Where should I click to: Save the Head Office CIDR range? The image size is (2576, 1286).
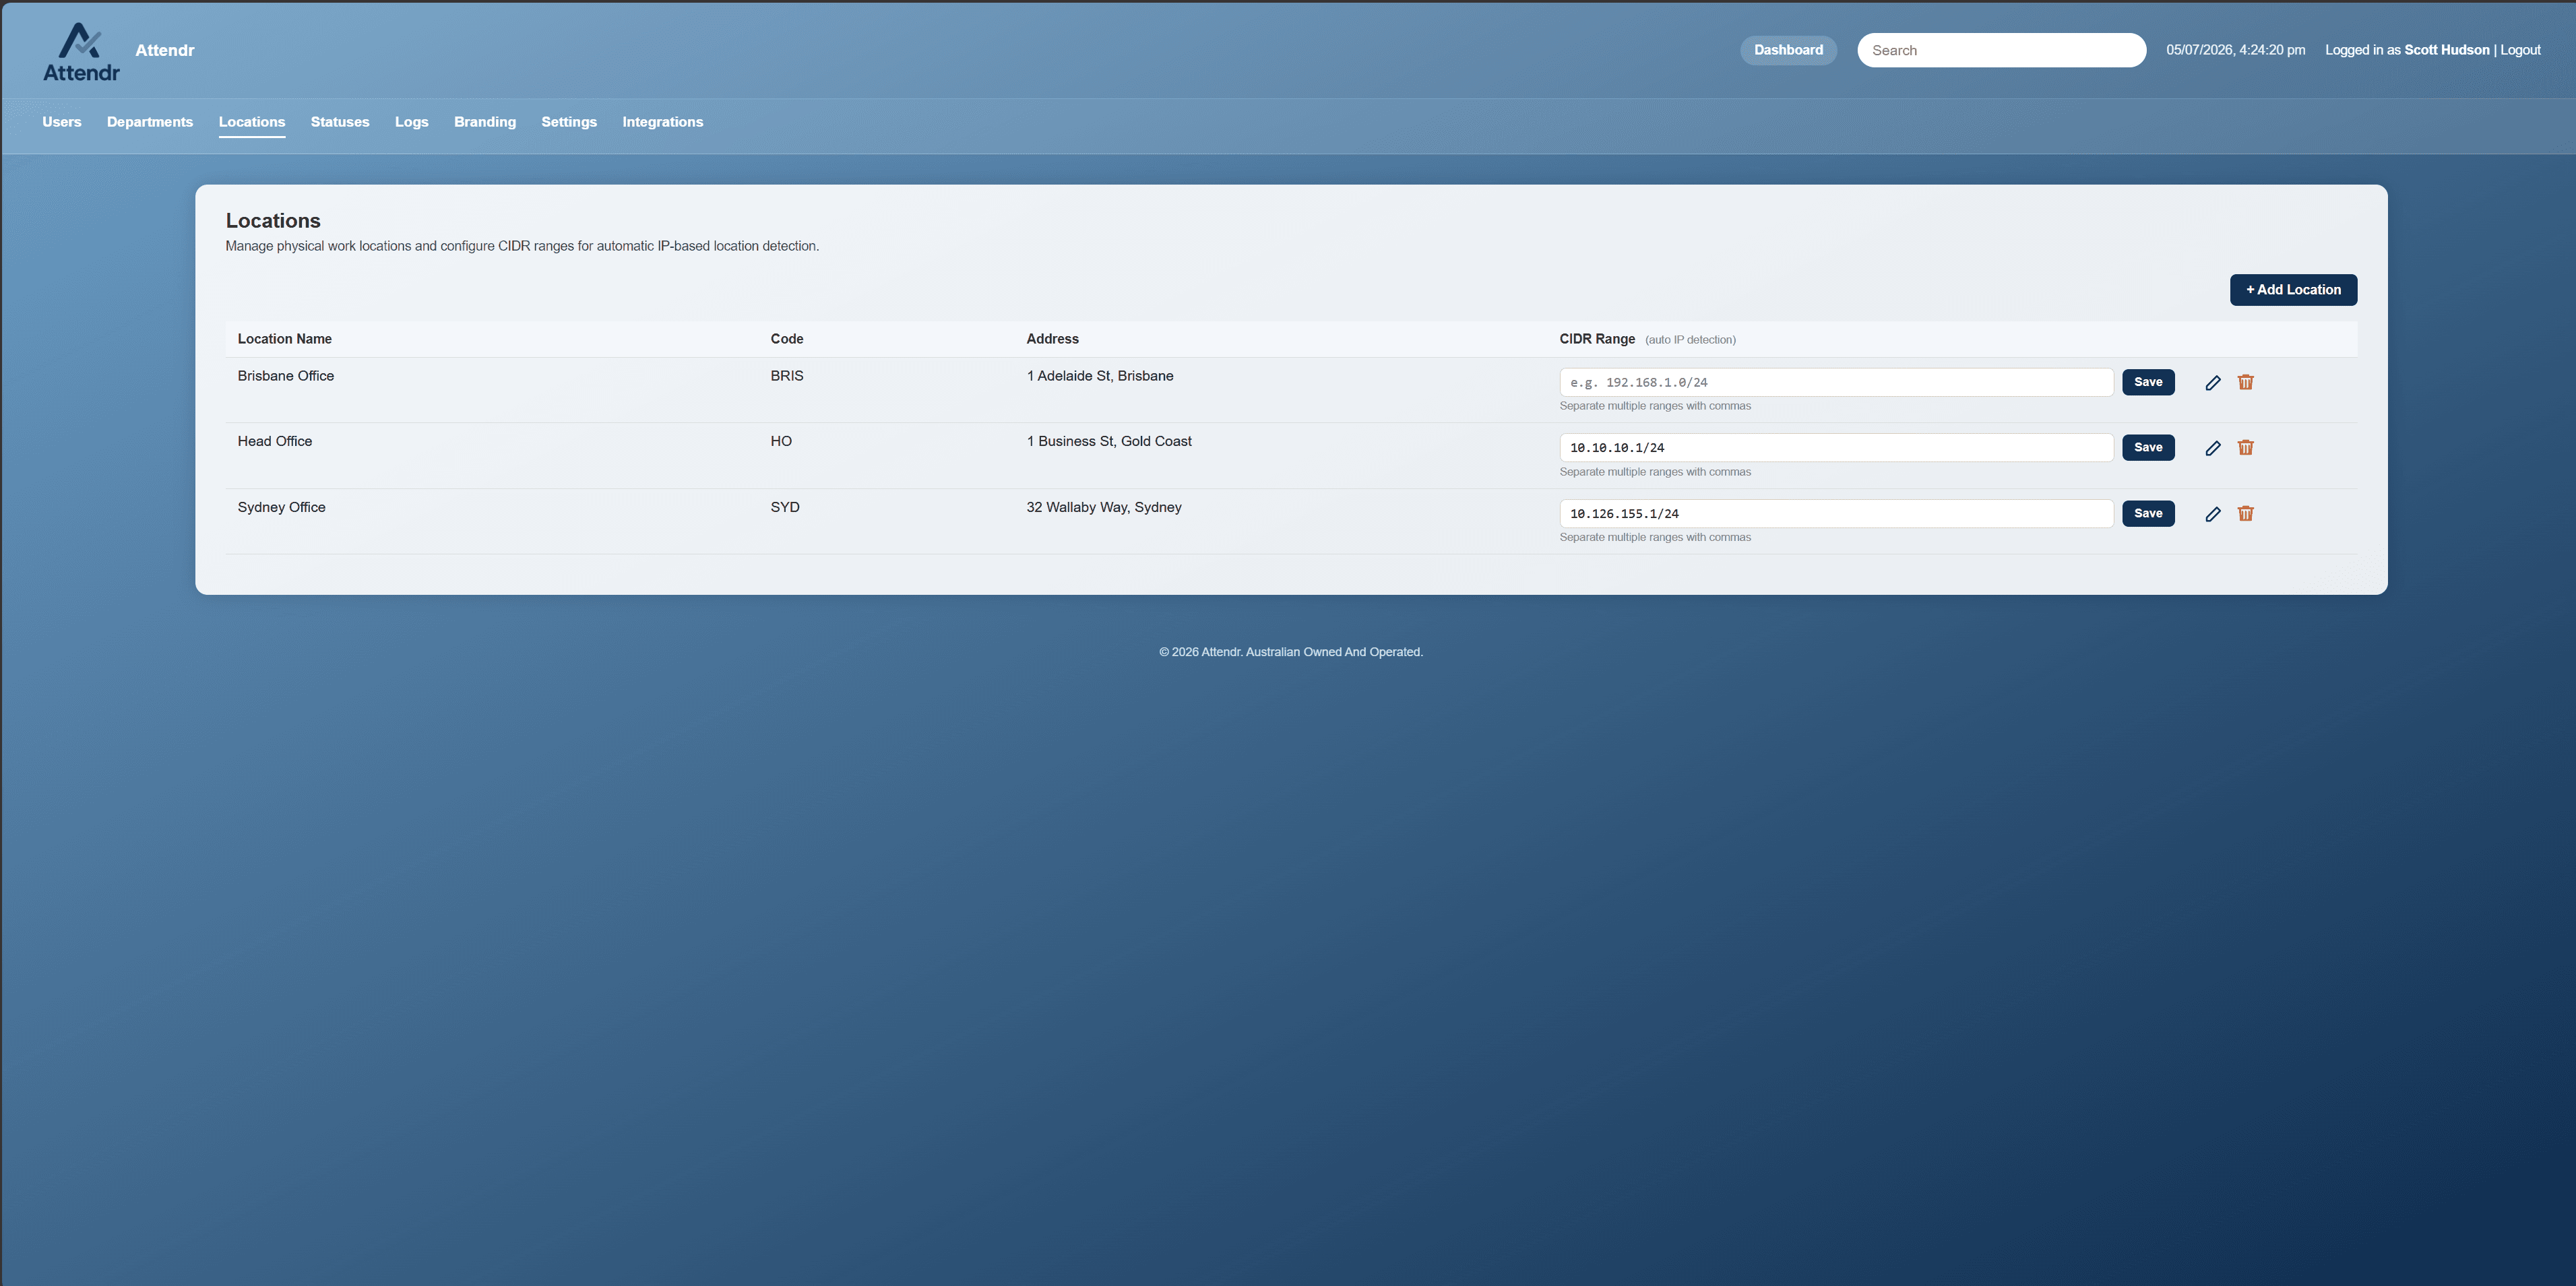click(x=2148, y=448)
